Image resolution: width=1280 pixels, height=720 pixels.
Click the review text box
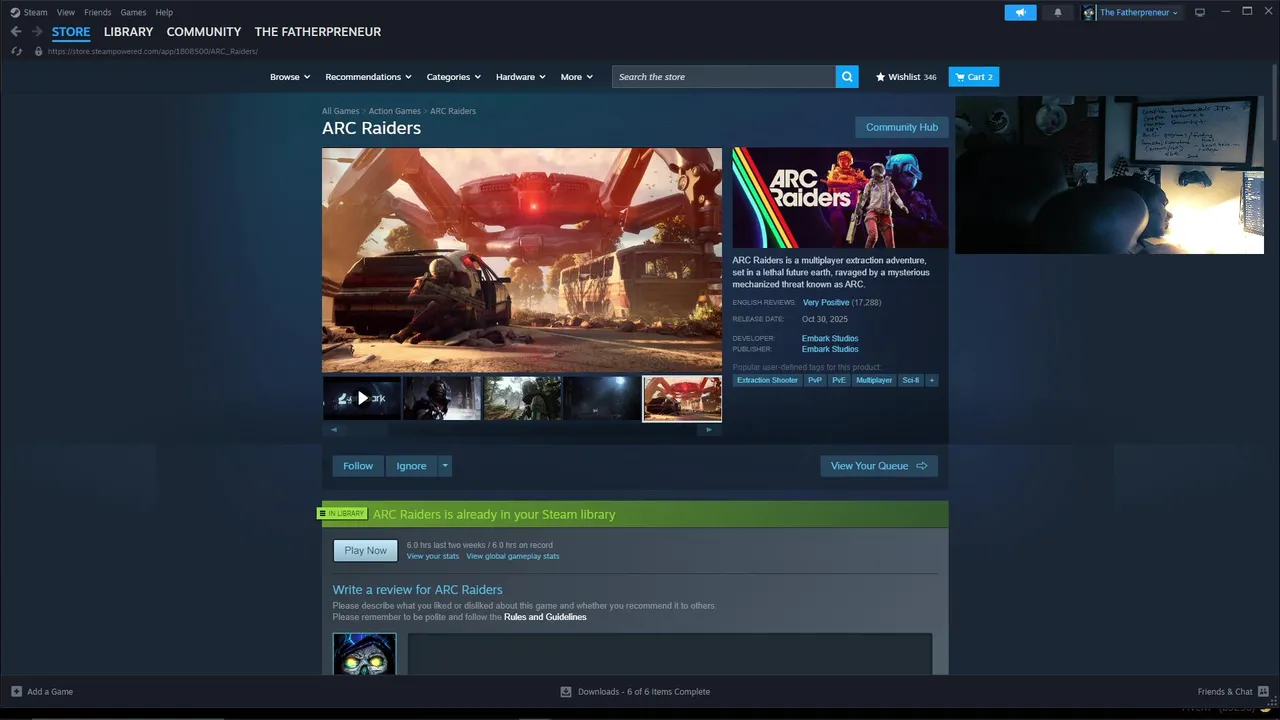coord(670,654)
